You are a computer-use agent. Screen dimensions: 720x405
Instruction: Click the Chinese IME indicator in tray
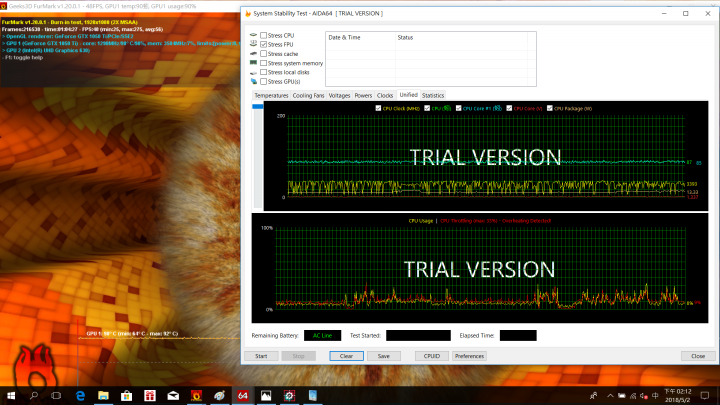pyautogui.click(x=655, y=396)
